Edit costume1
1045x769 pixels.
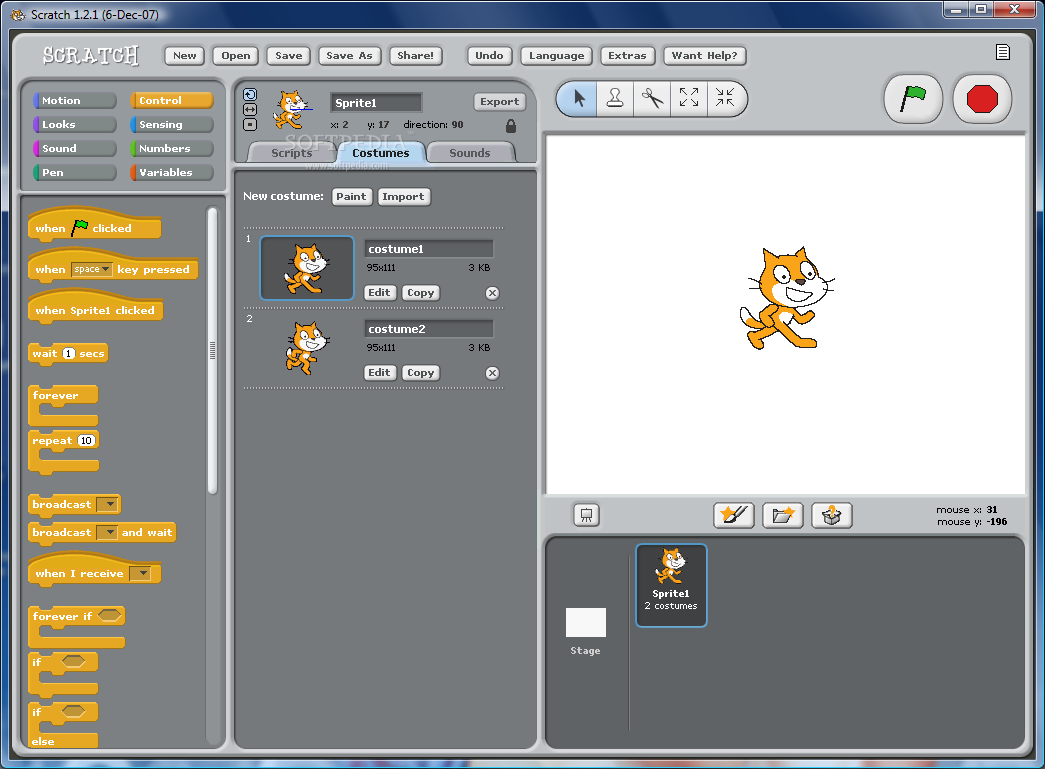point(379,293)
